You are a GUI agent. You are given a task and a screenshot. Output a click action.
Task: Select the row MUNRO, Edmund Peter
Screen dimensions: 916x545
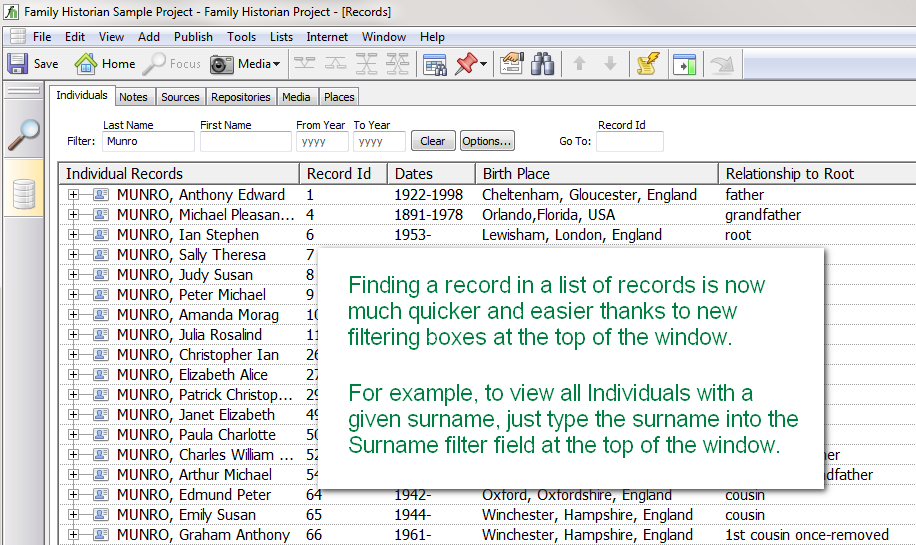pyautogui.click(x=488, y=495)
